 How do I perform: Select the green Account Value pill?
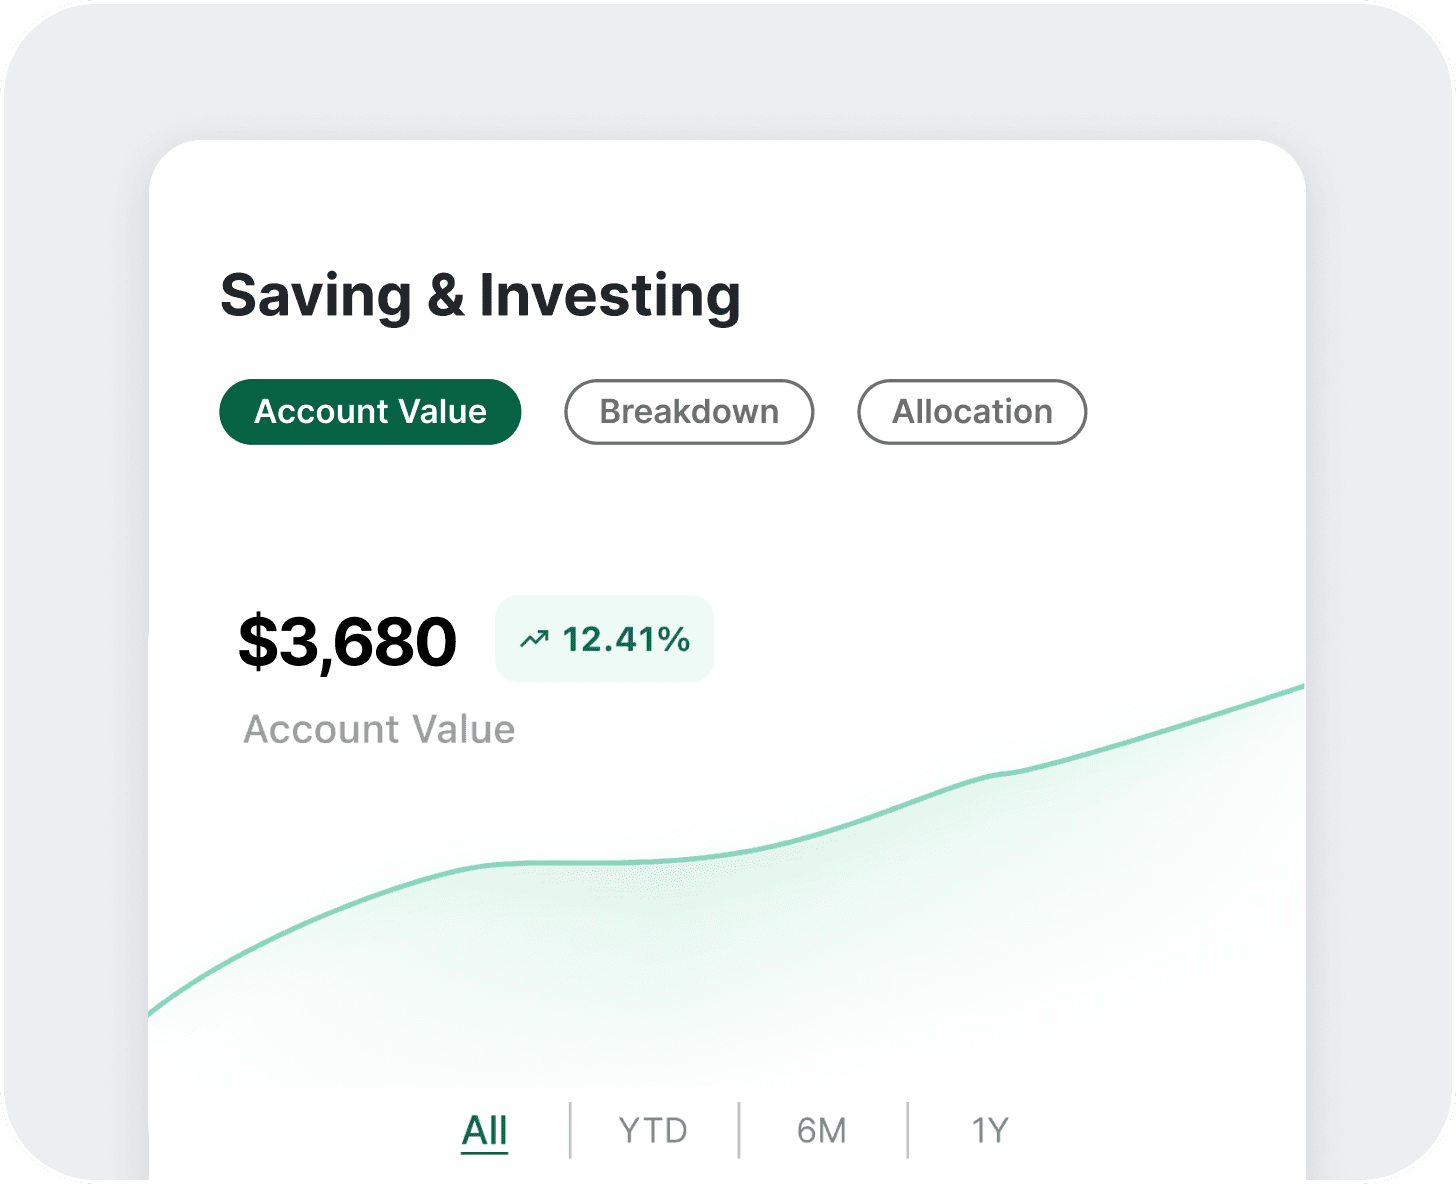click(370, 412)
